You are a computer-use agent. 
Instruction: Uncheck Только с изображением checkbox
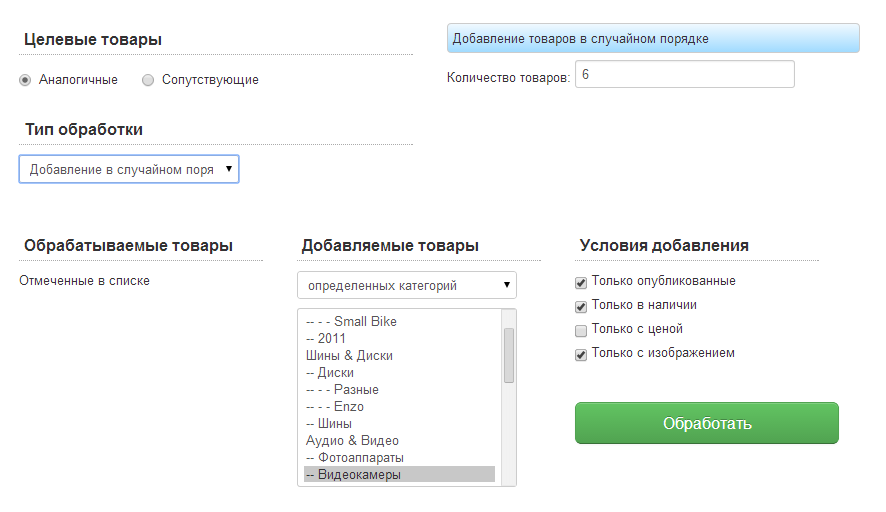click(x=581, y=354)
